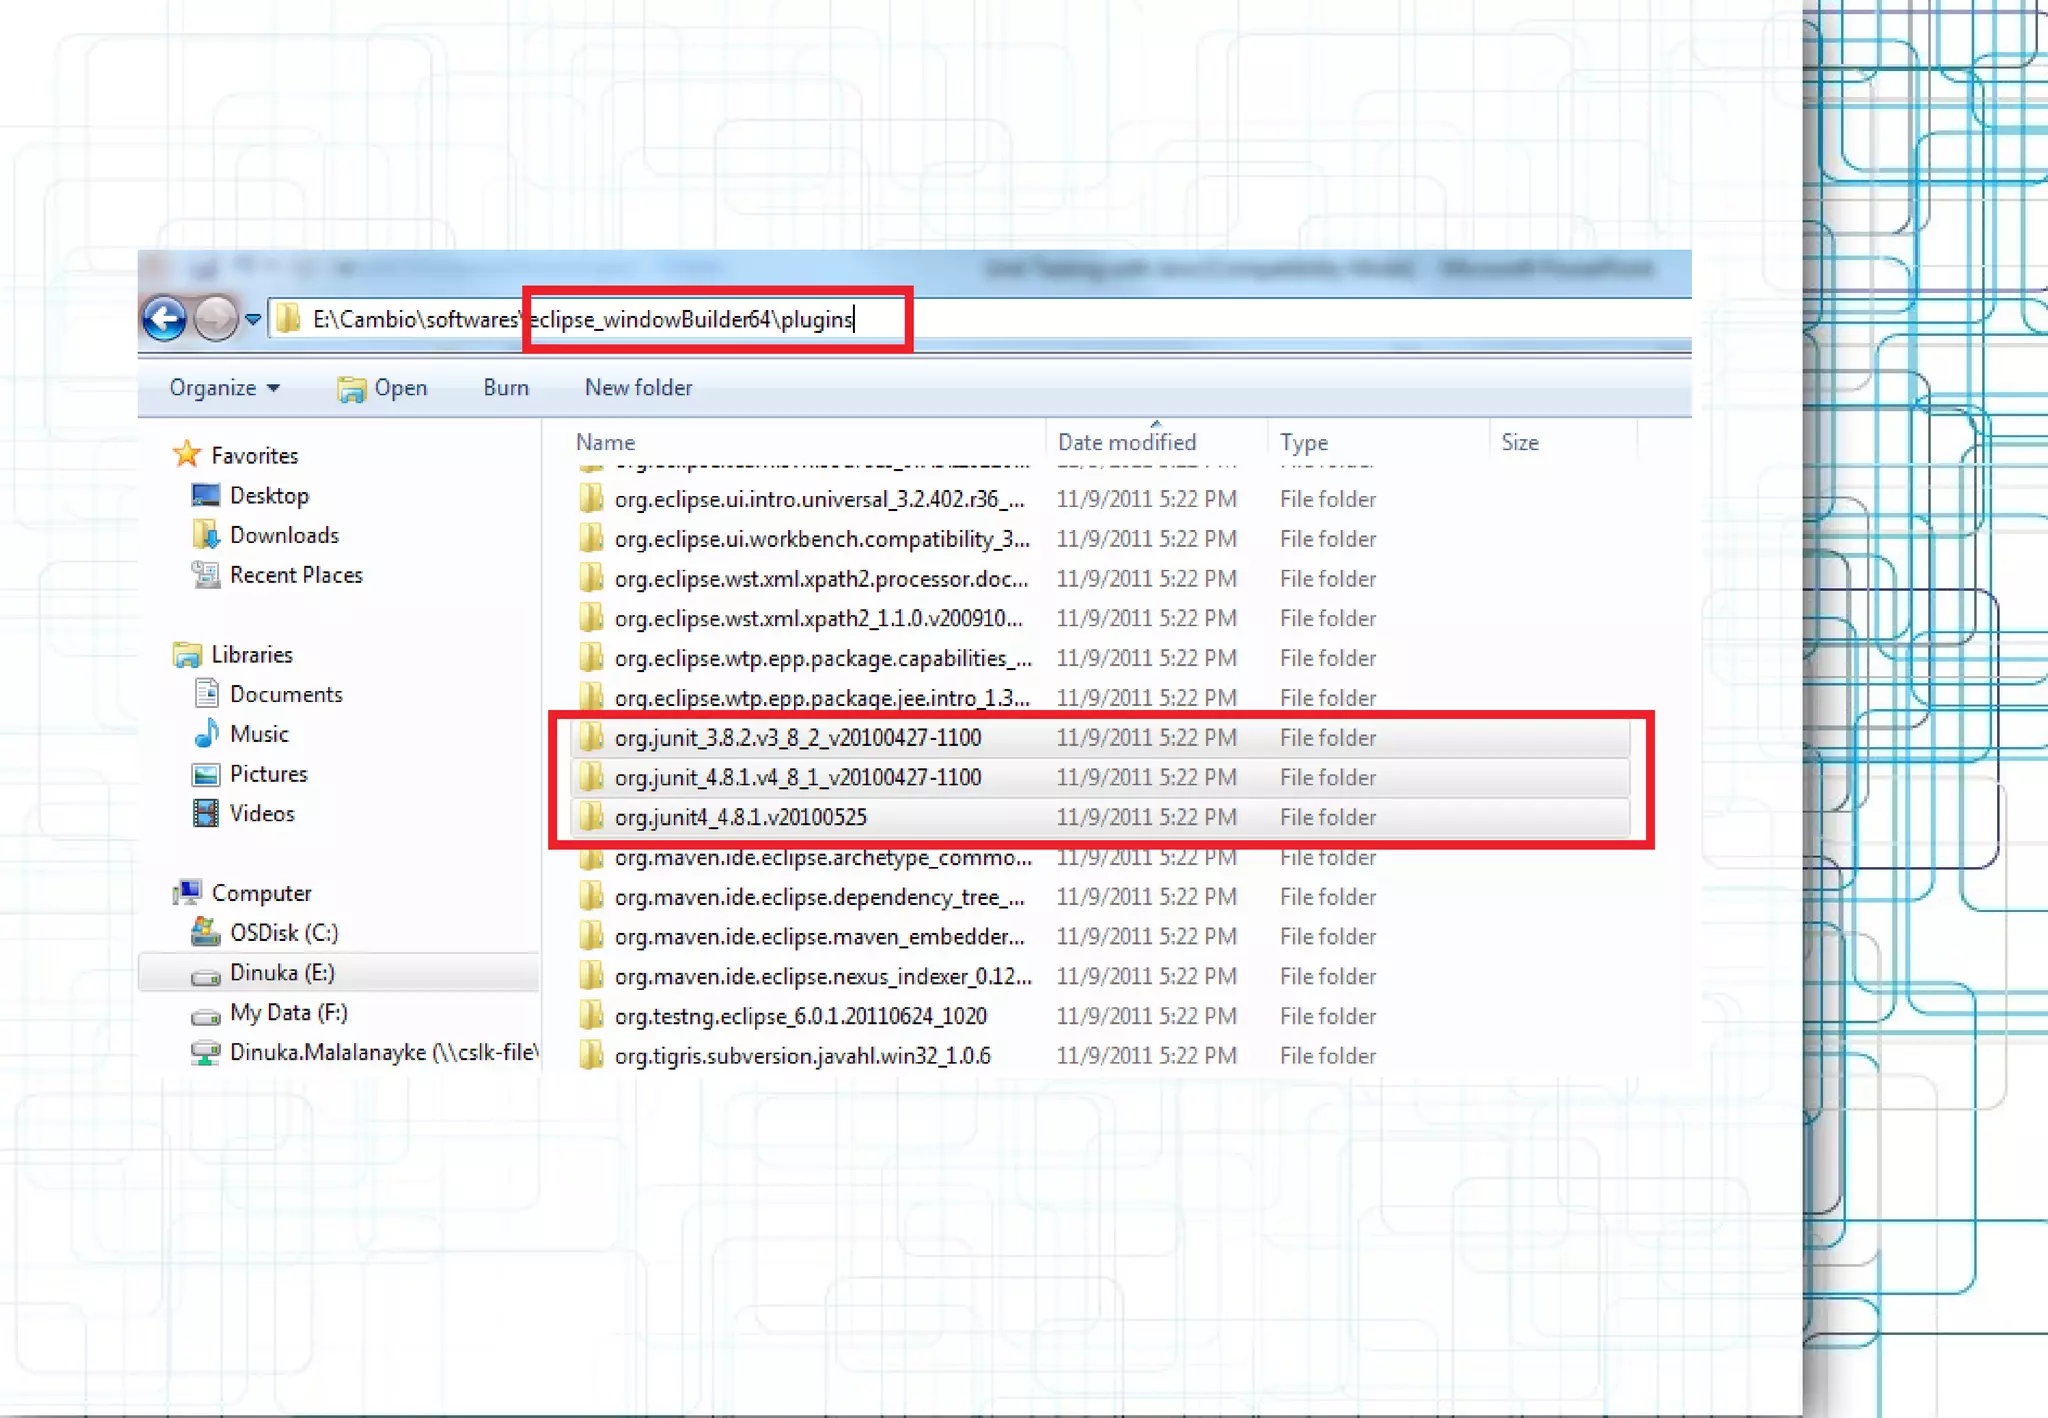Click New folder in the toolbar
This screenshot has width=2048, height=1418.
(638, 388)
